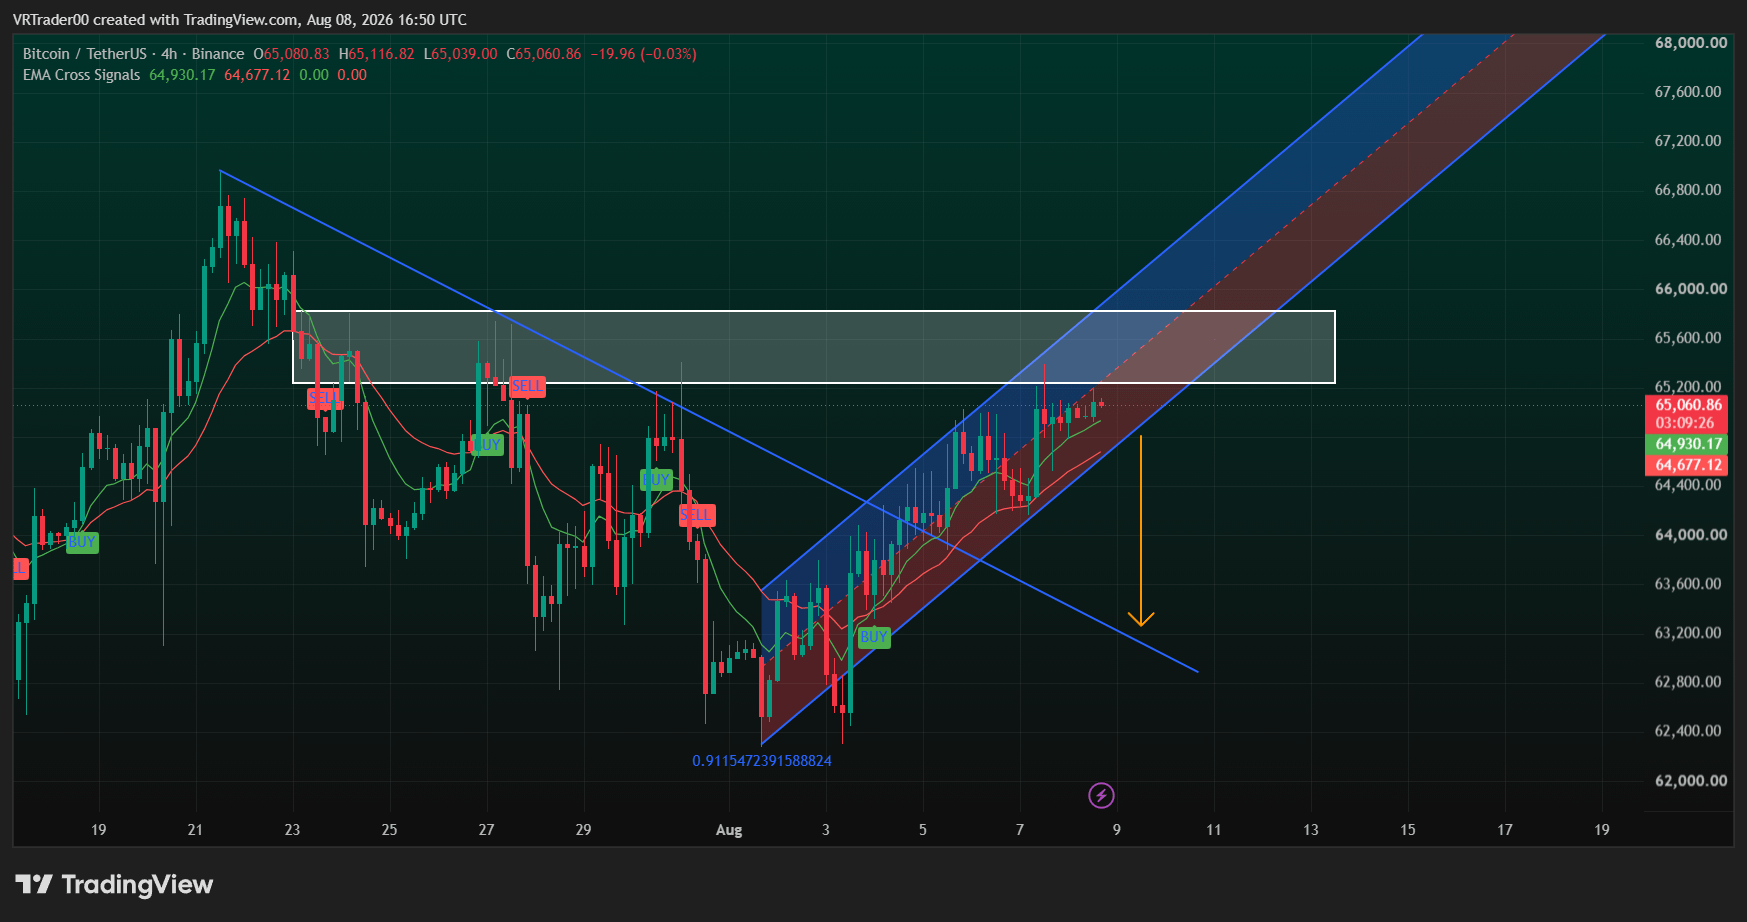Screen dimensions: 1747x922
Task: Click the 66,400.00 price axis label
Action: tap(1688, 240)
